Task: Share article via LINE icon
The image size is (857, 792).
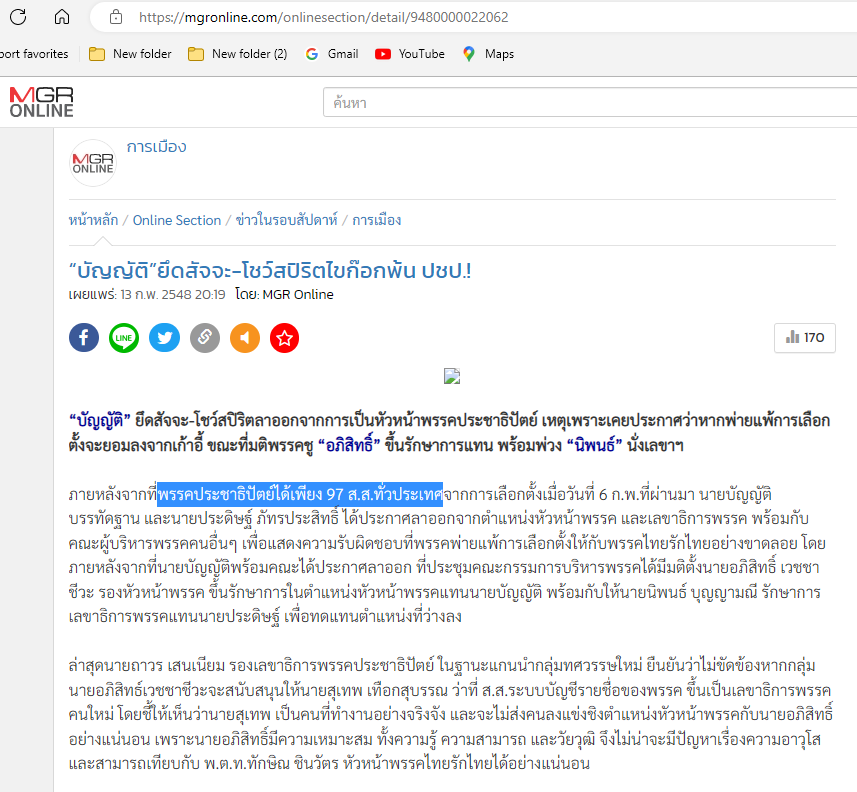Action: click(x=124, y=338)
